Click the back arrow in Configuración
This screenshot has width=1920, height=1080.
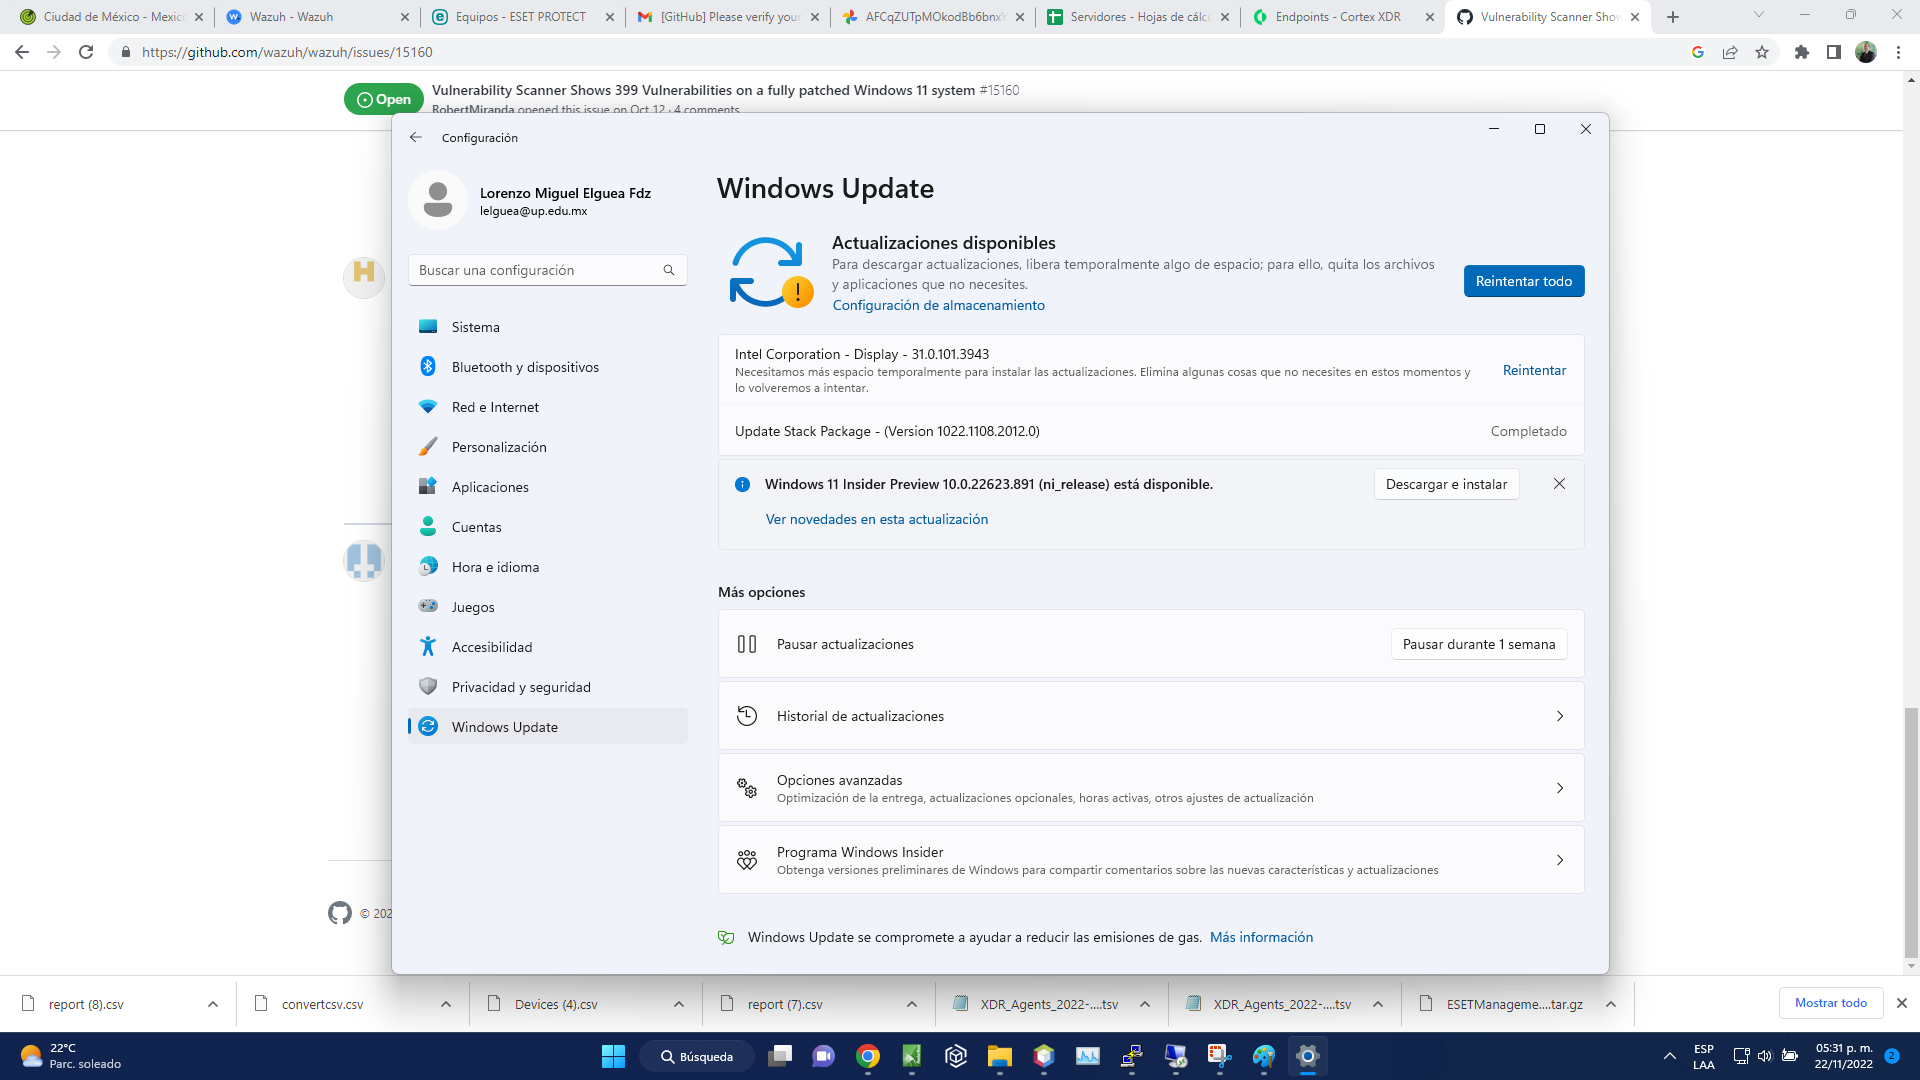point(417,137)
